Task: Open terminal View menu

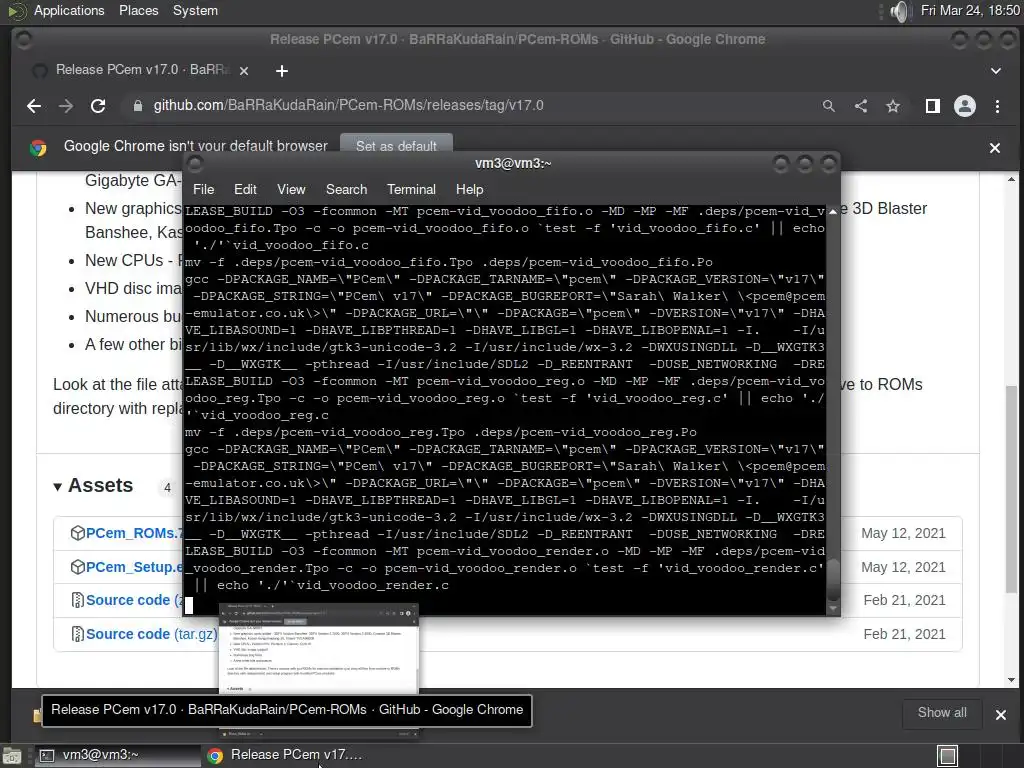Action: 291,189
